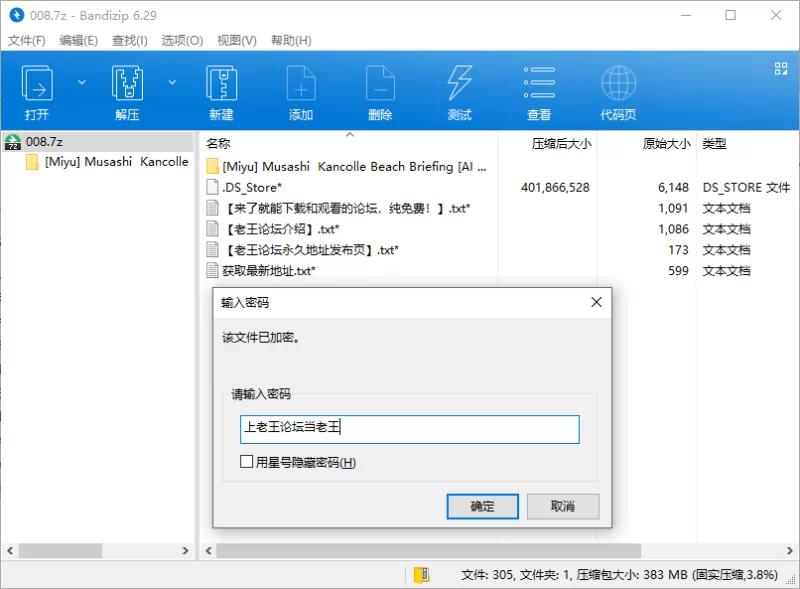
Task: Click right scroll arrow of file list
Action: [x=790, y=551]
